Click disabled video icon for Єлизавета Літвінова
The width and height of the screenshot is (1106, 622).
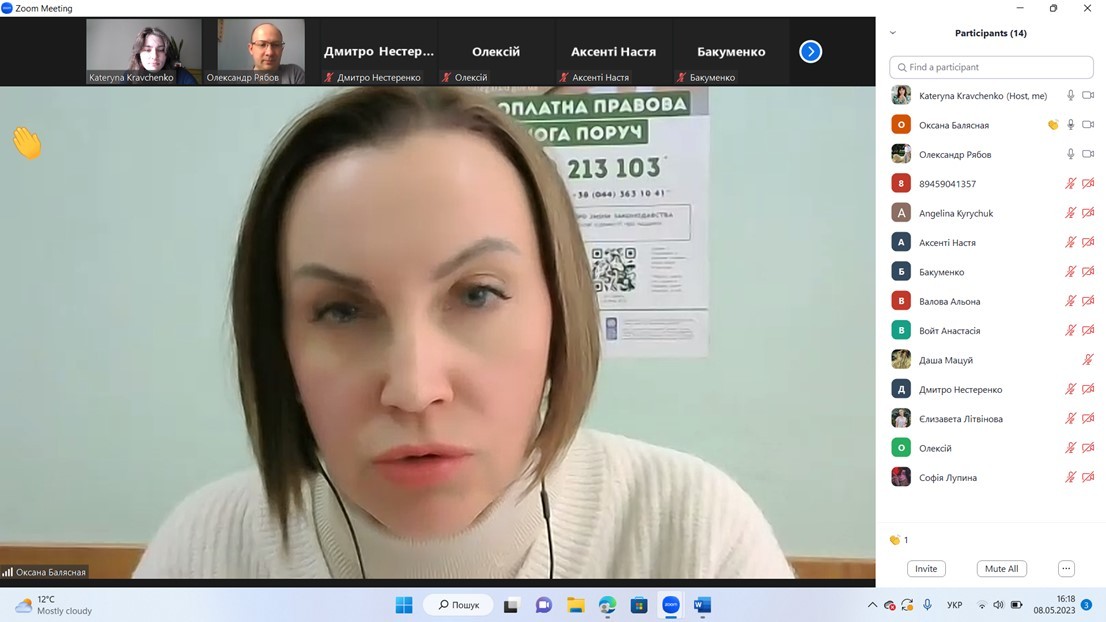1088,418
